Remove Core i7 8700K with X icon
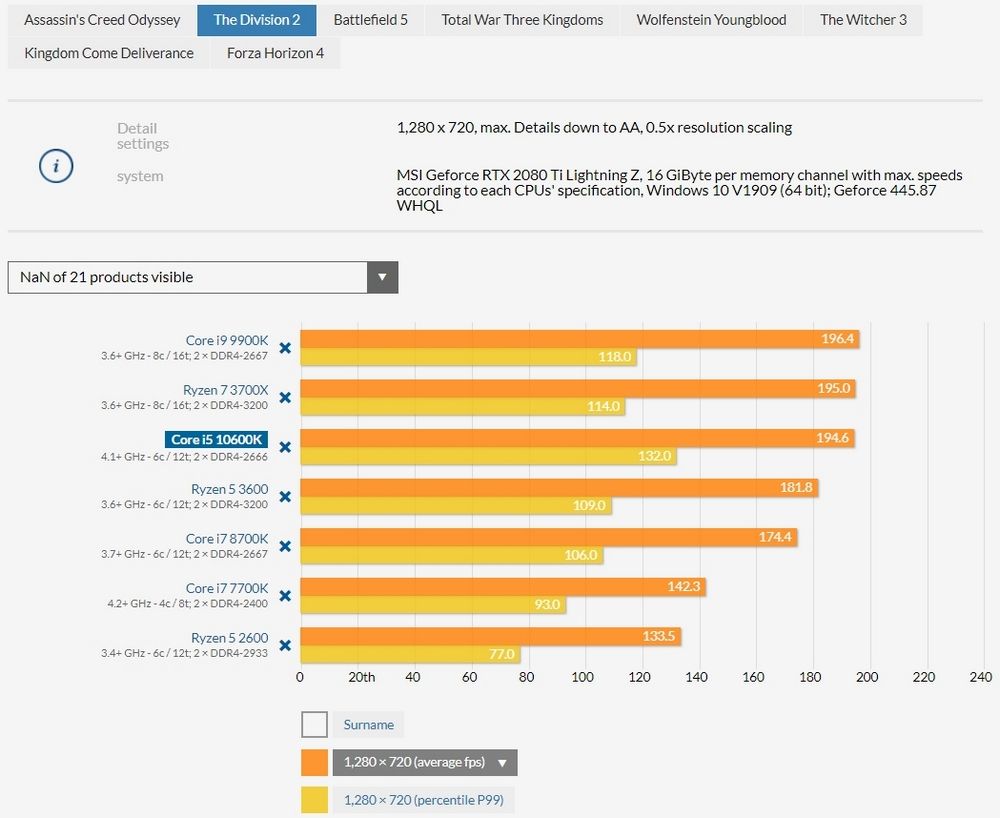Screen dimensions: 1000x818 285,546
